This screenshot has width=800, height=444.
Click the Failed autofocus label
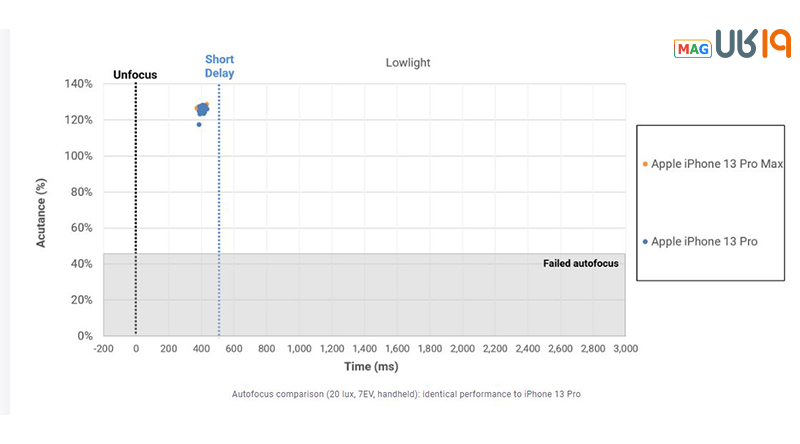(x=581, y=264)
